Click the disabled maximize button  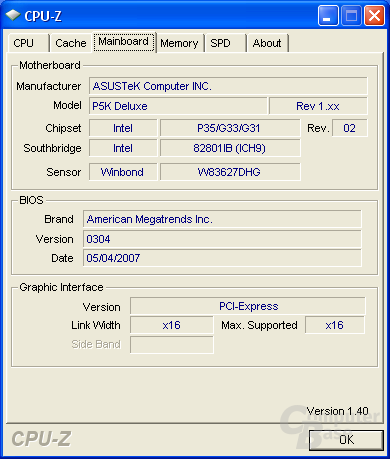point(351,16)
